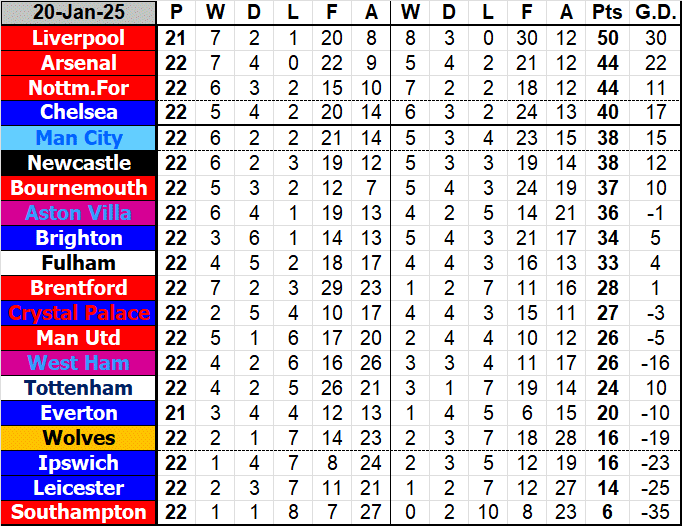This screenshot has width=682, height=526.
Task: Click the Bournemouth team name cell
Action: click(x=79, y=188)
